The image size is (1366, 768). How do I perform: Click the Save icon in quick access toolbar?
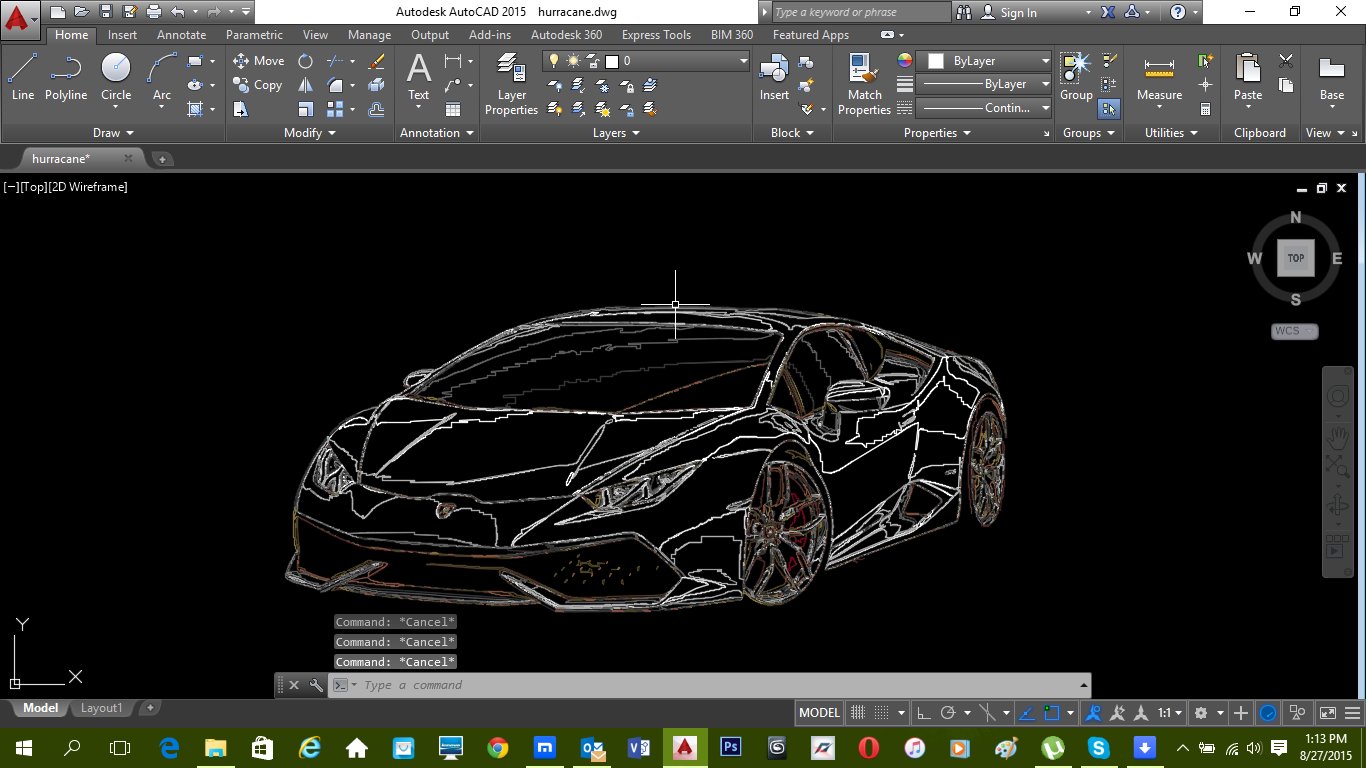(105, 12)
